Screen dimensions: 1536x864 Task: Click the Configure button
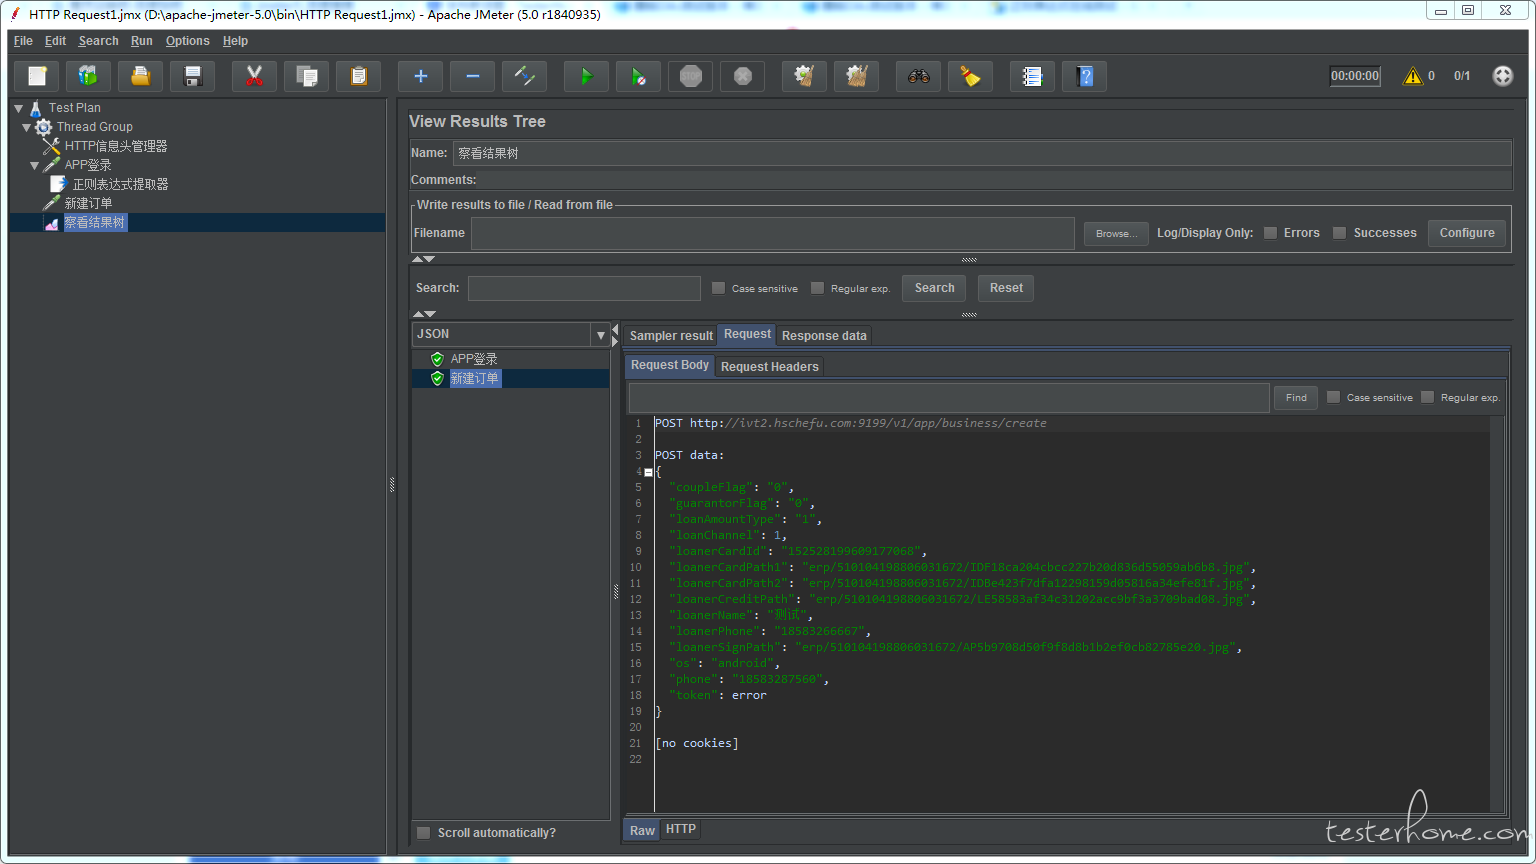pos(1467,233)
